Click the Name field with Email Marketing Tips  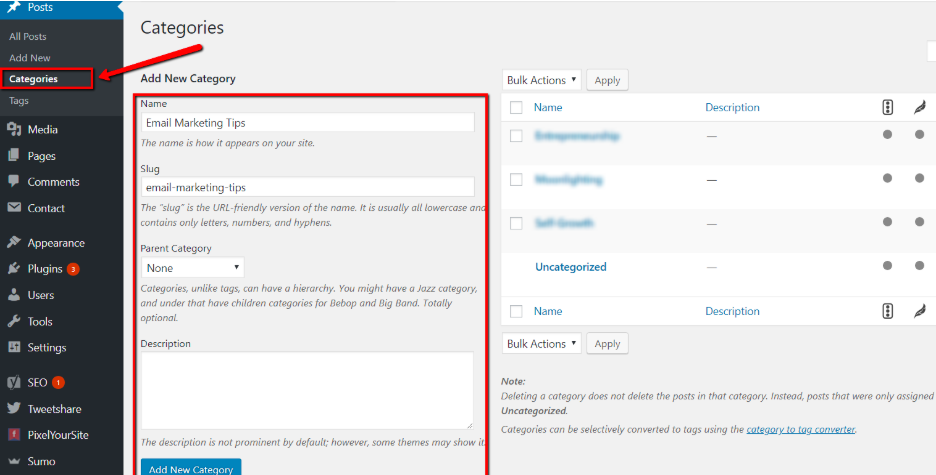pos(308,123)
